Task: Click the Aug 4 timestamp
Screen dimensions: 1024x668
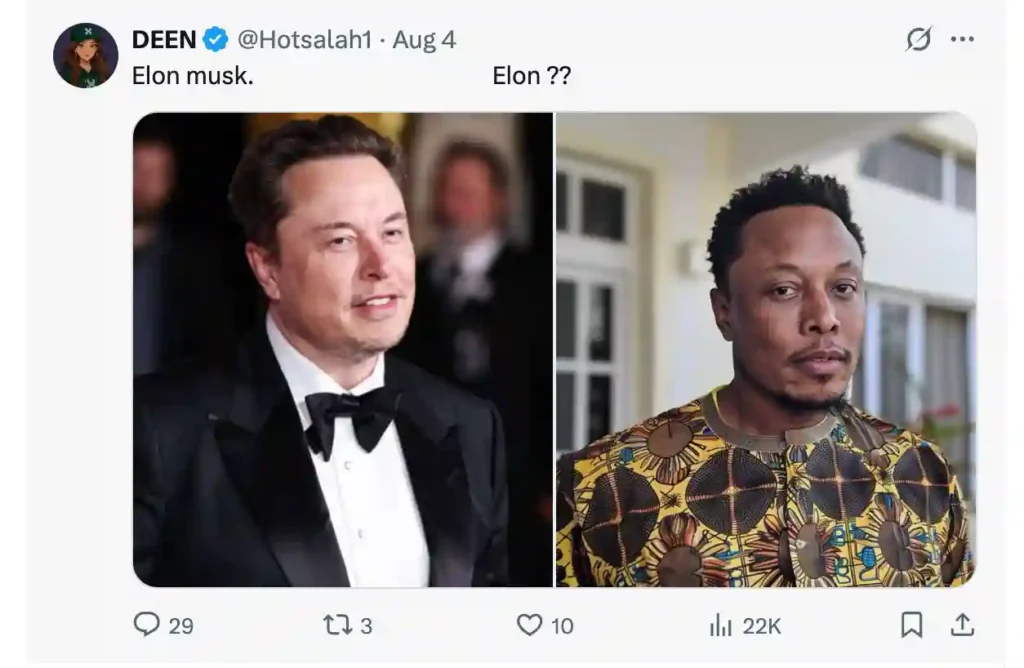Action: pyautogui.click(x=424, y=40)
